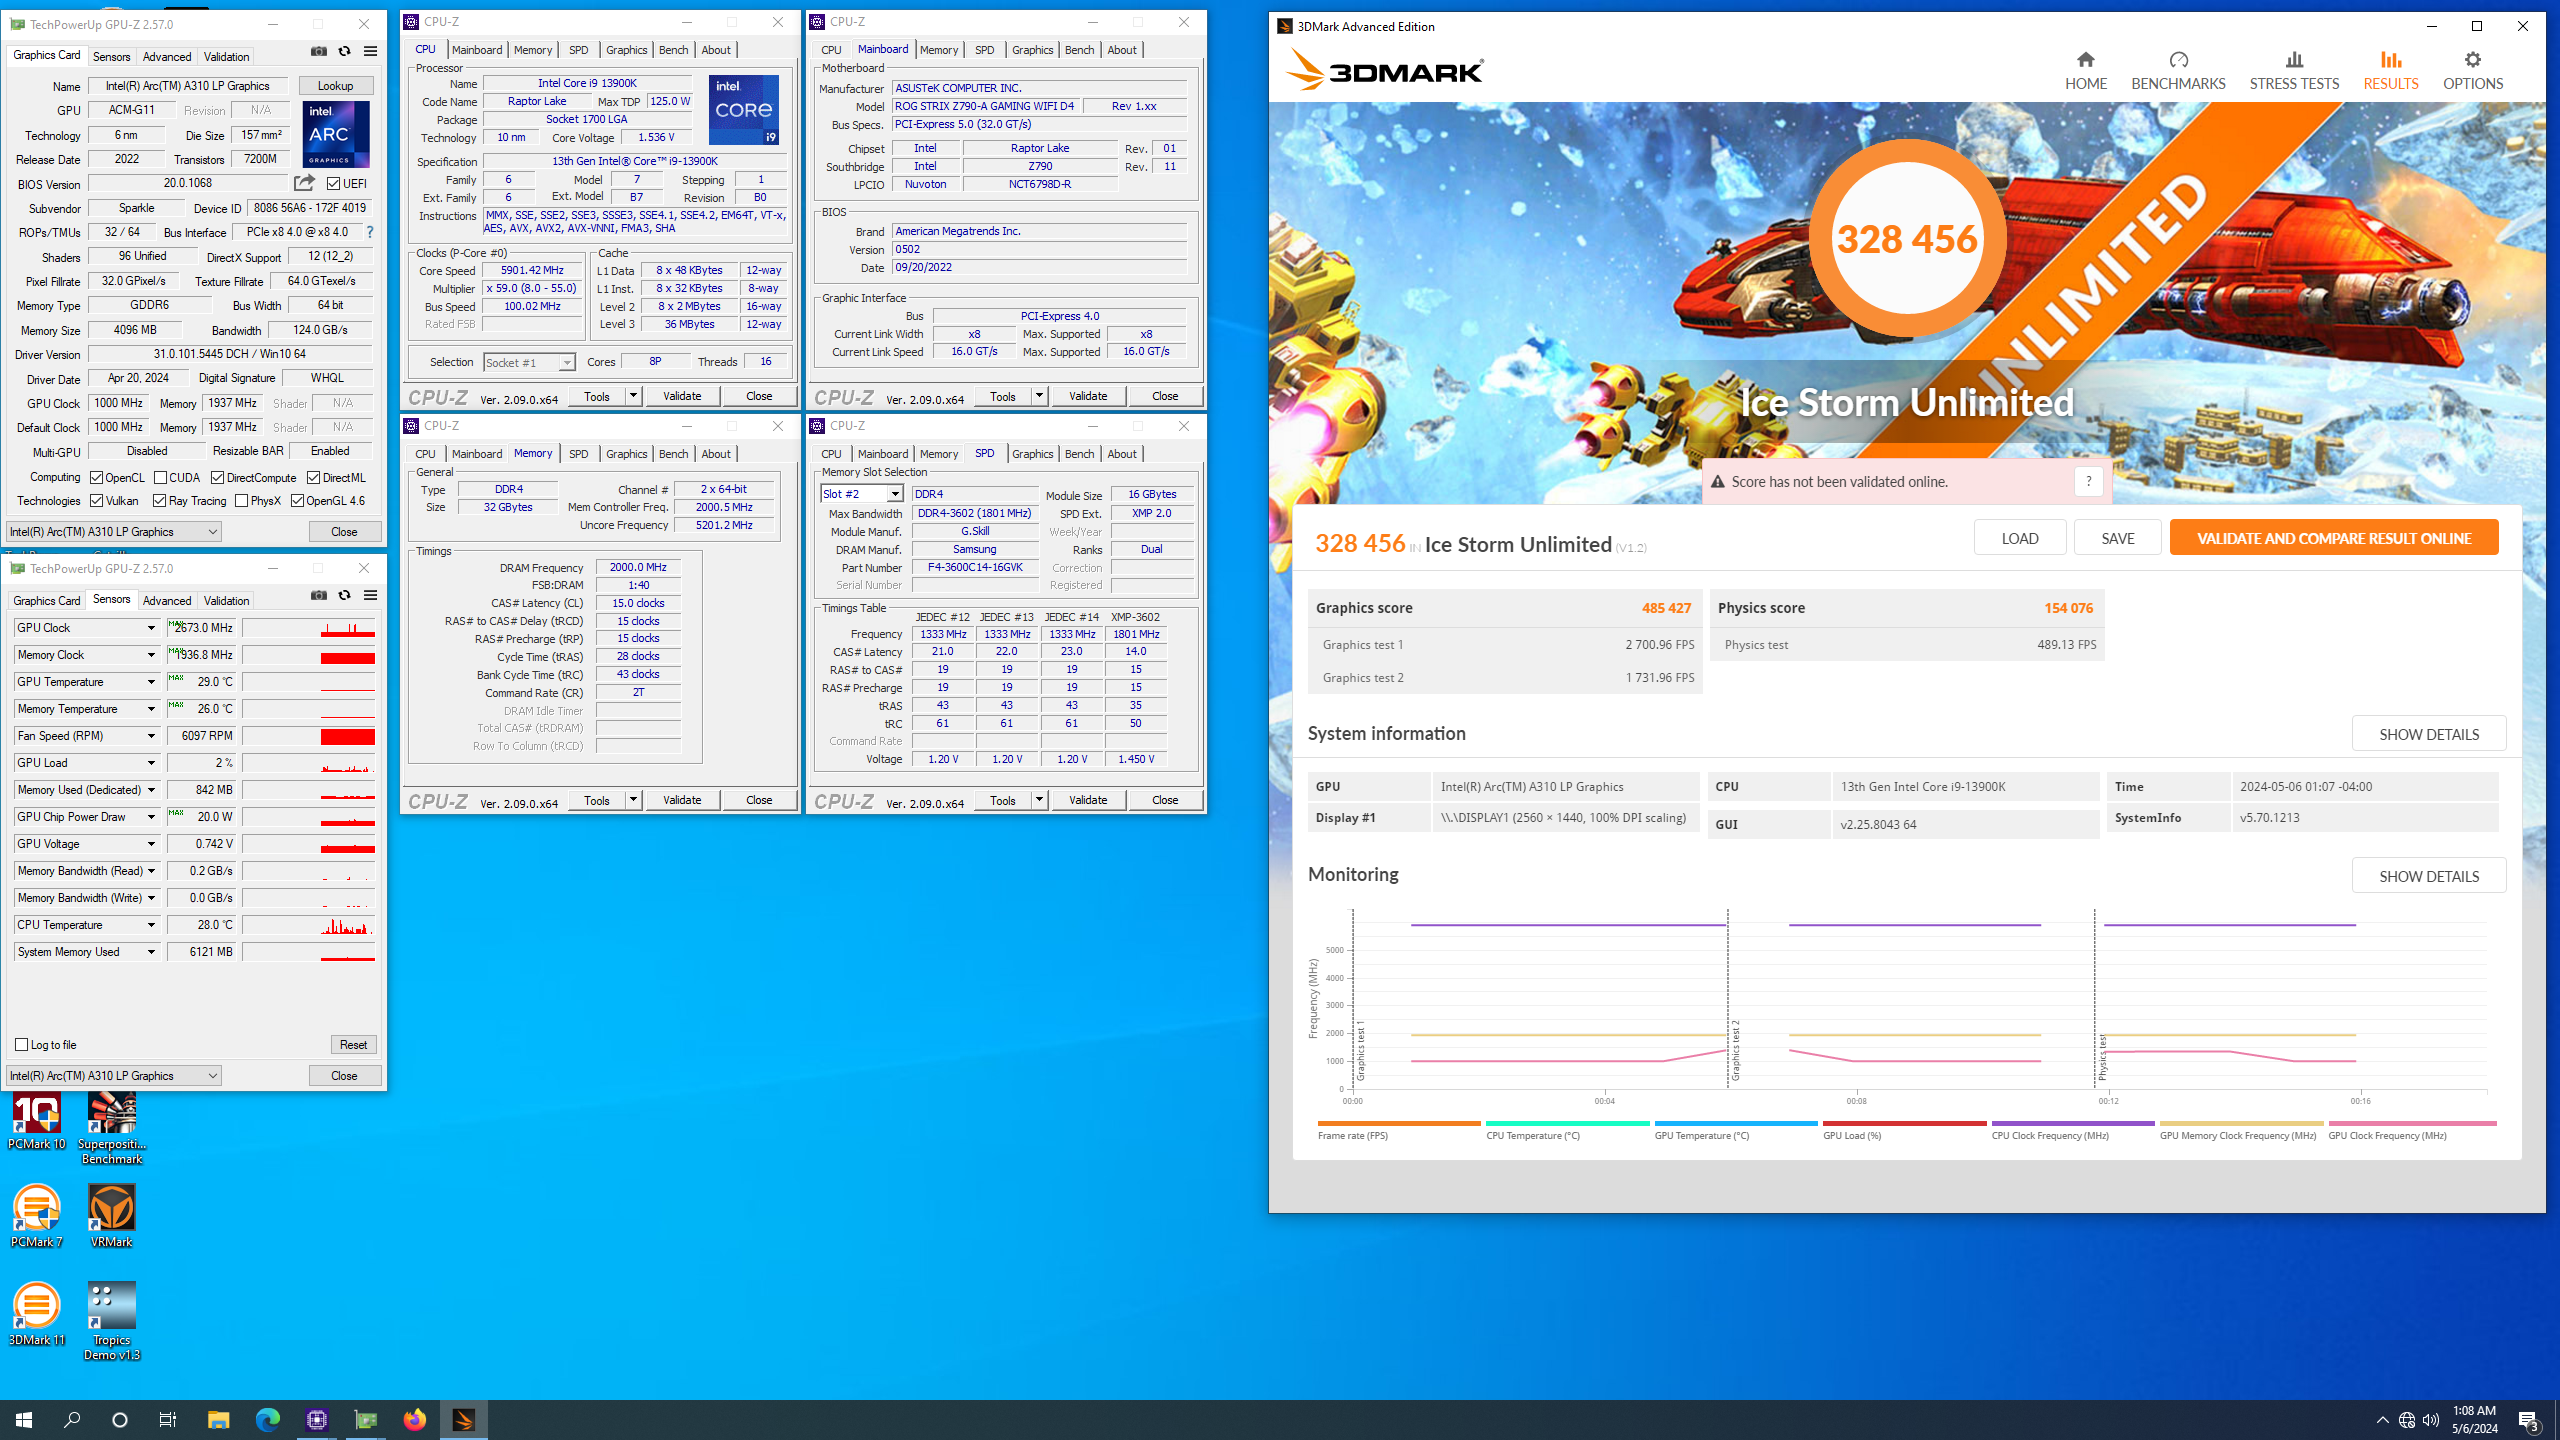Click SAVE button in 3DMark

click(2118, 538)
